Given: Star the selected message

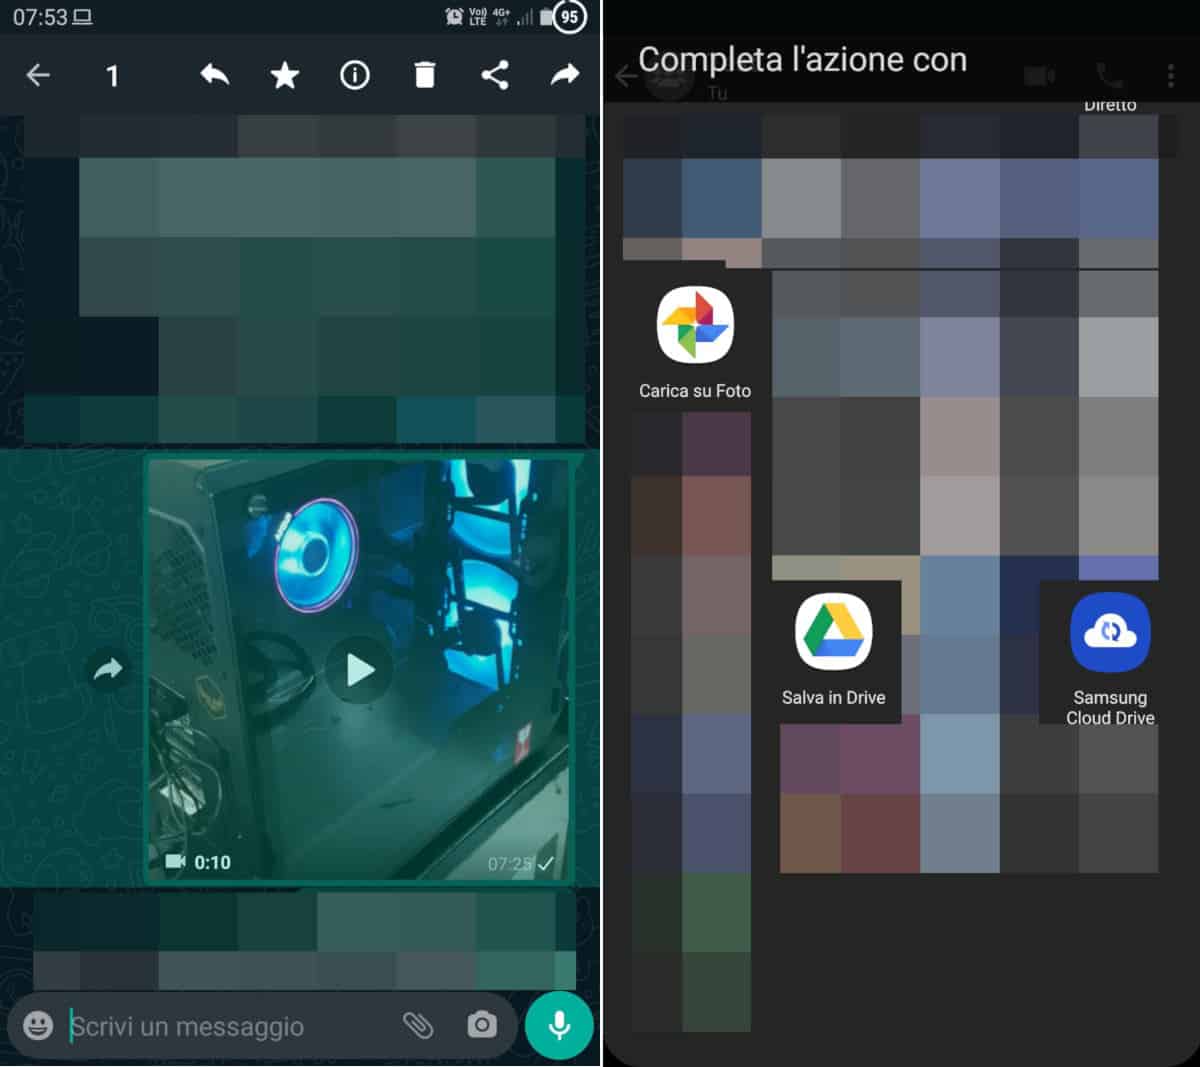Looking at the screenshot, I should click(285, 75).
